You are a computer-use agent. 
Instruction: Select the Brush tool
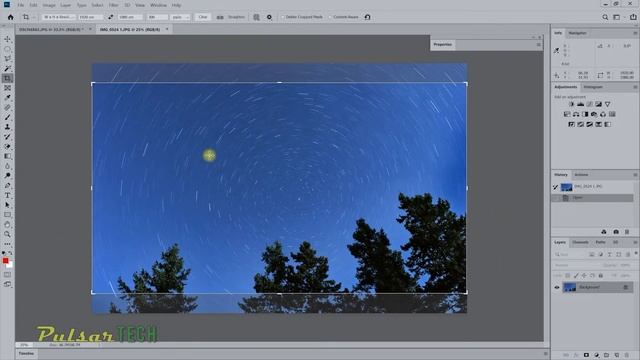click(x=7, y=118)
